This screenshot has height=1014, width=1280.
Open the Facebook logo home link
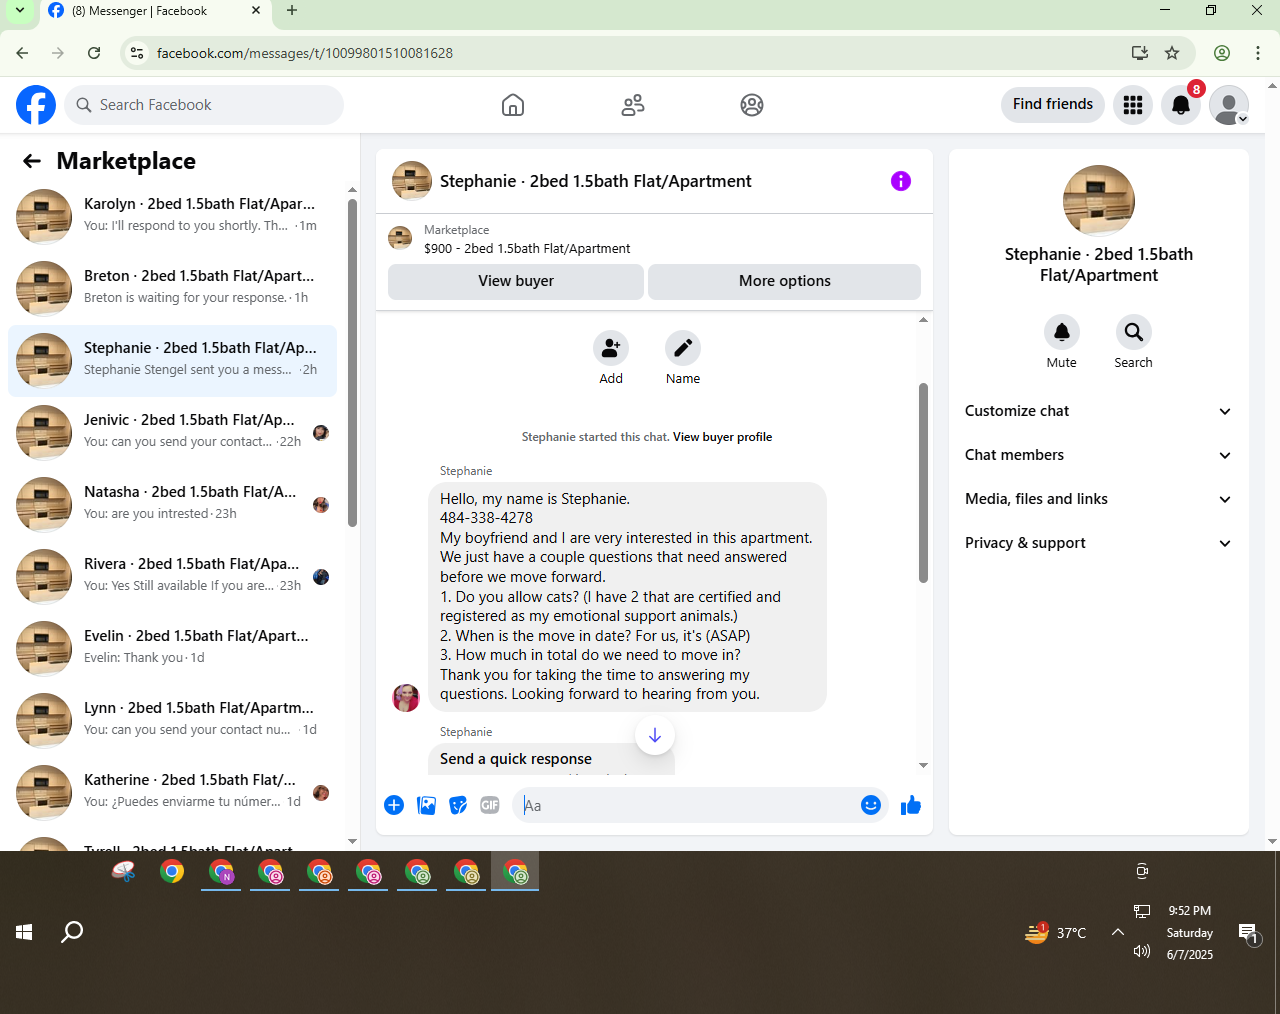[x=36, y=105]
